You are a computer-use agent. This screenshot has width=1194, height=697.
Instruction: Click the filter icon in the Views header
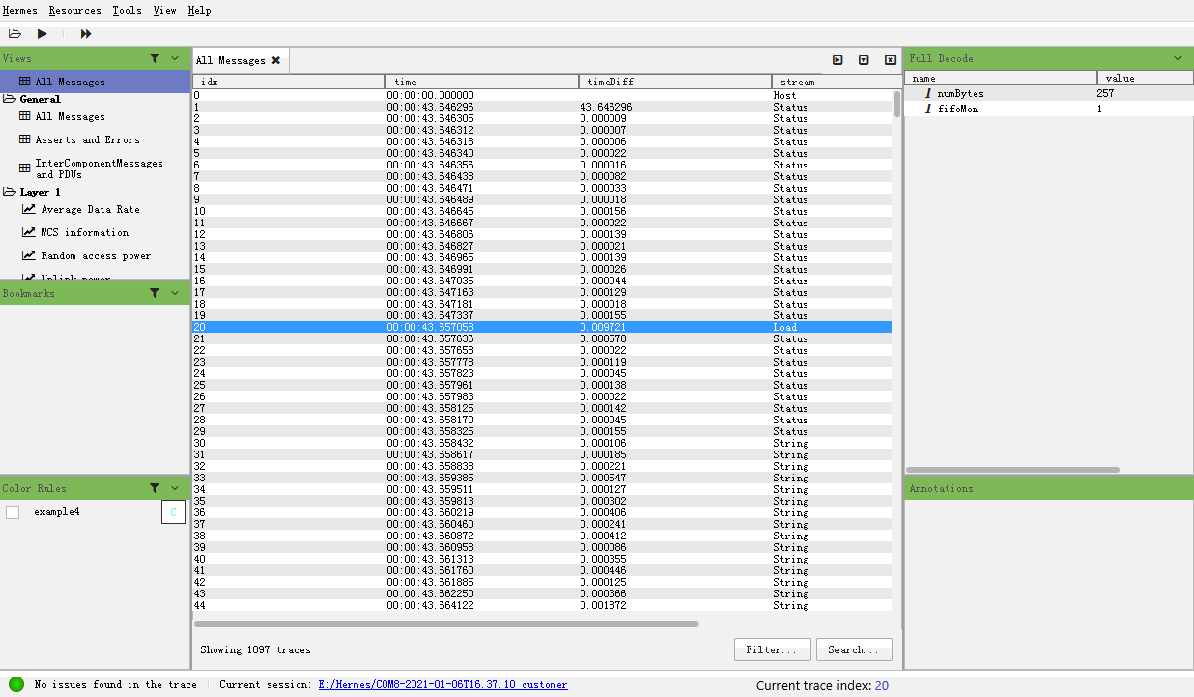click(155, 59)
